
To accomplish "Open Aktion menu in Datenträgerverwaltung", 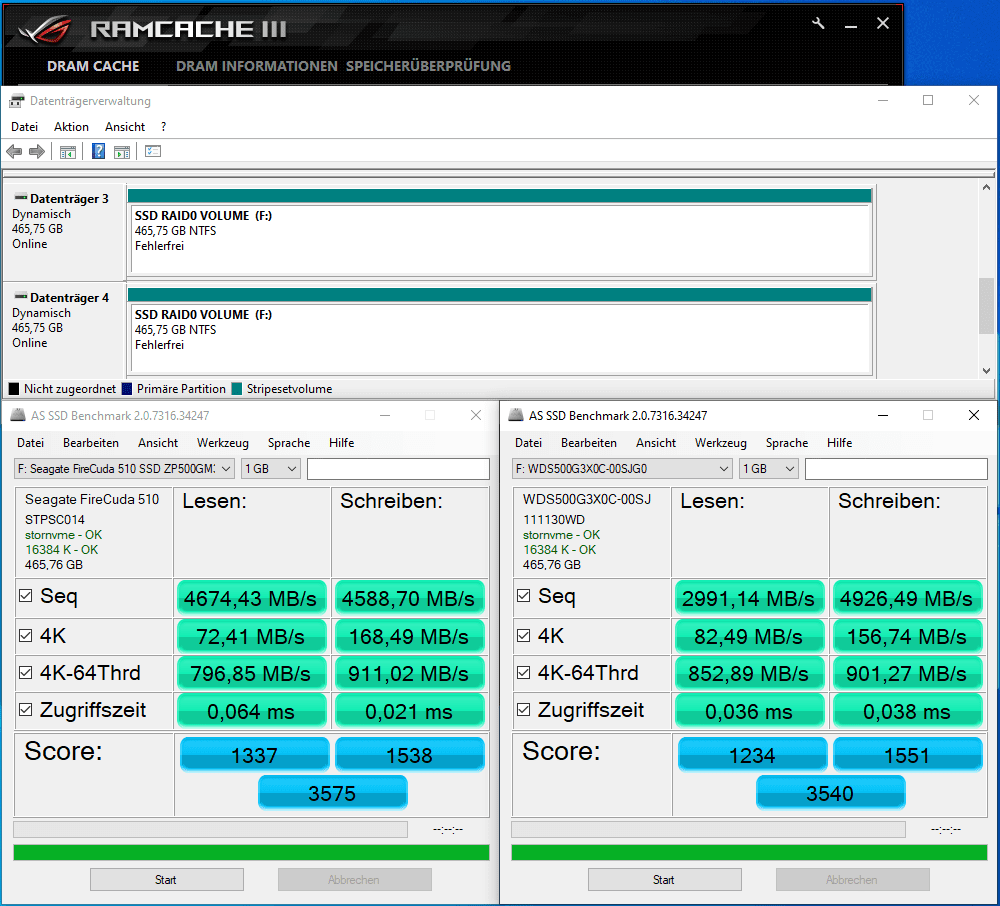I will [x=71, y=127].
